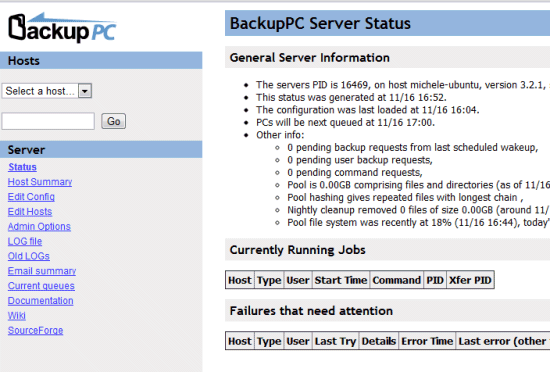Click the 'Pool hashing gives repeated files' line
The height and width of the screenshot is (372, 550).
(405, 197)
